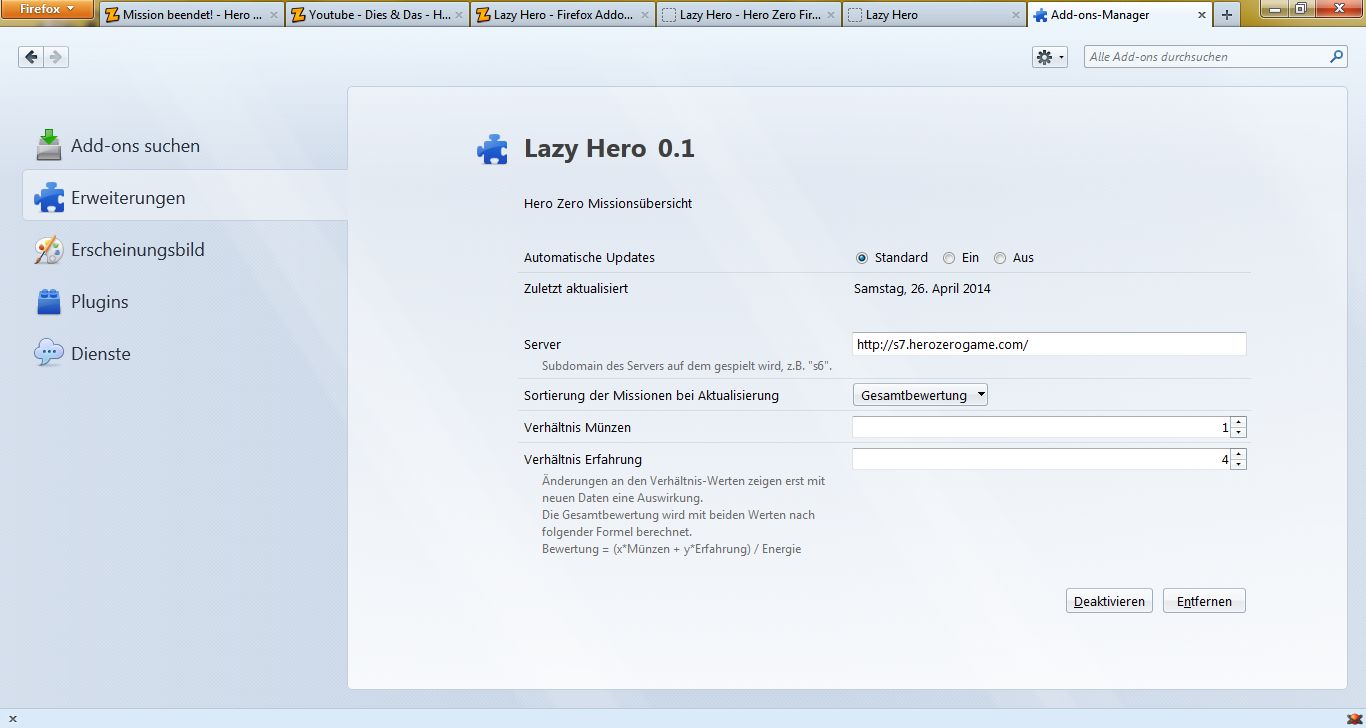
Task: Open the Erscheinungsbild palette icon
Action: [49, 249]
